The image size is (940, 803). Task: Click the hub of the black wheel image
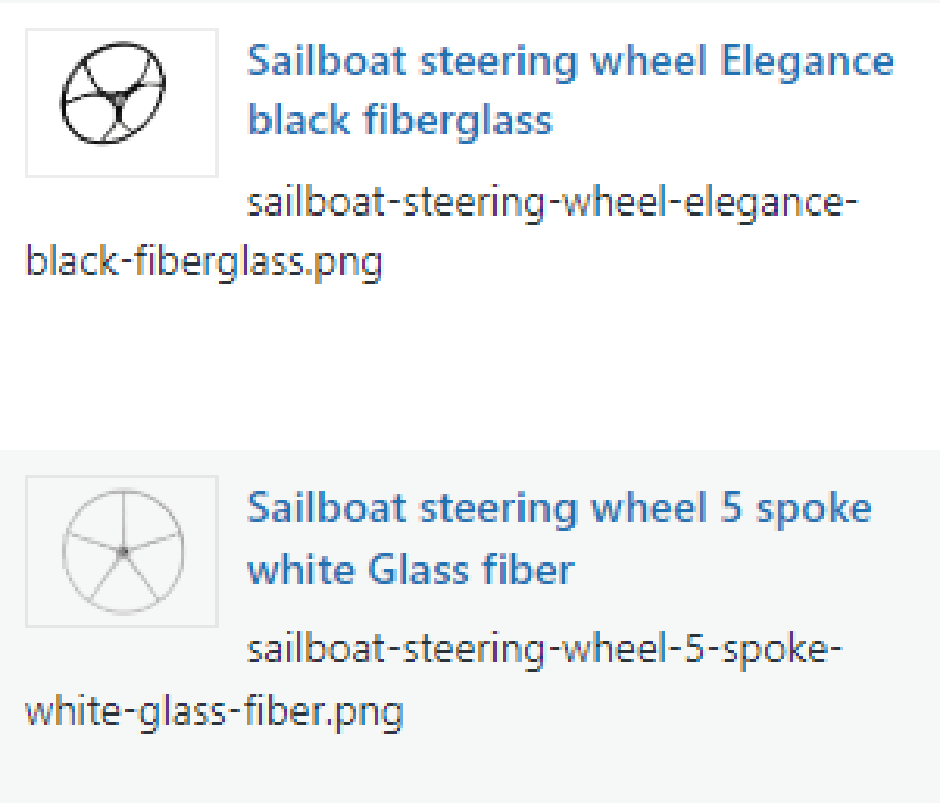[x=118, y=100]
